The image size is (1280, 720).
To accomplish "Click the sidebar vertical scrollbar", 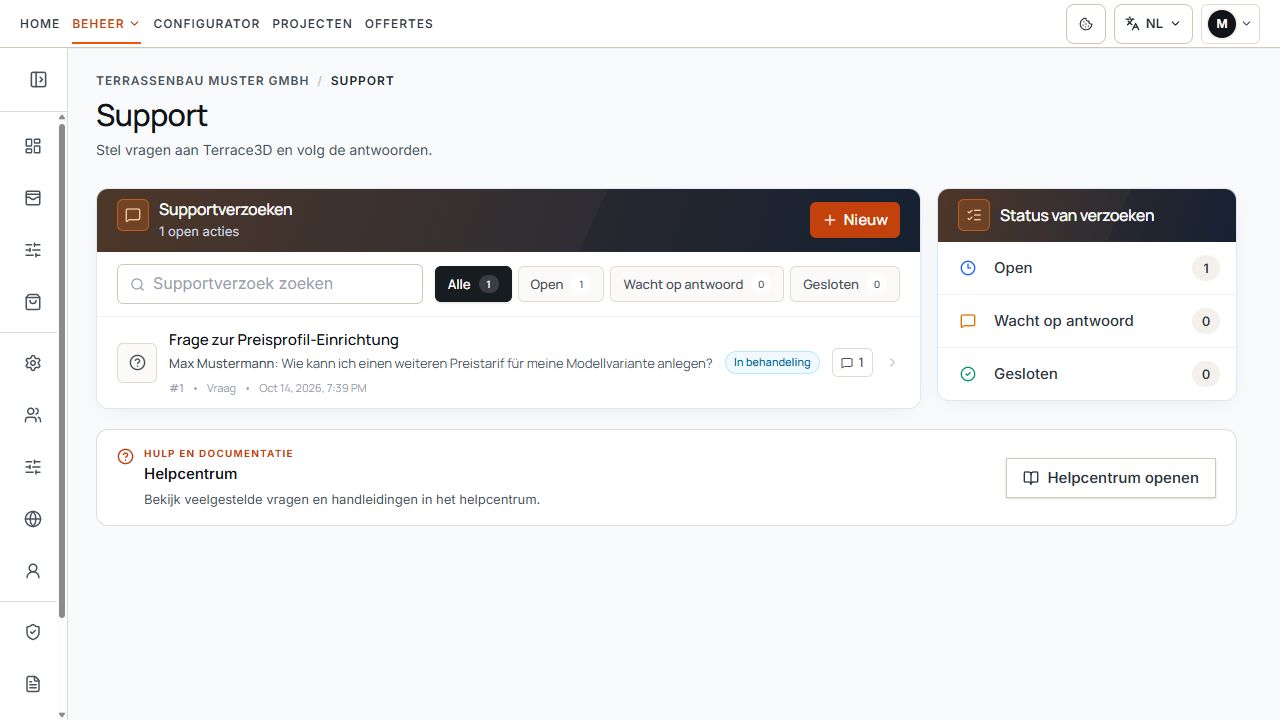I will [x=62, y=370].
